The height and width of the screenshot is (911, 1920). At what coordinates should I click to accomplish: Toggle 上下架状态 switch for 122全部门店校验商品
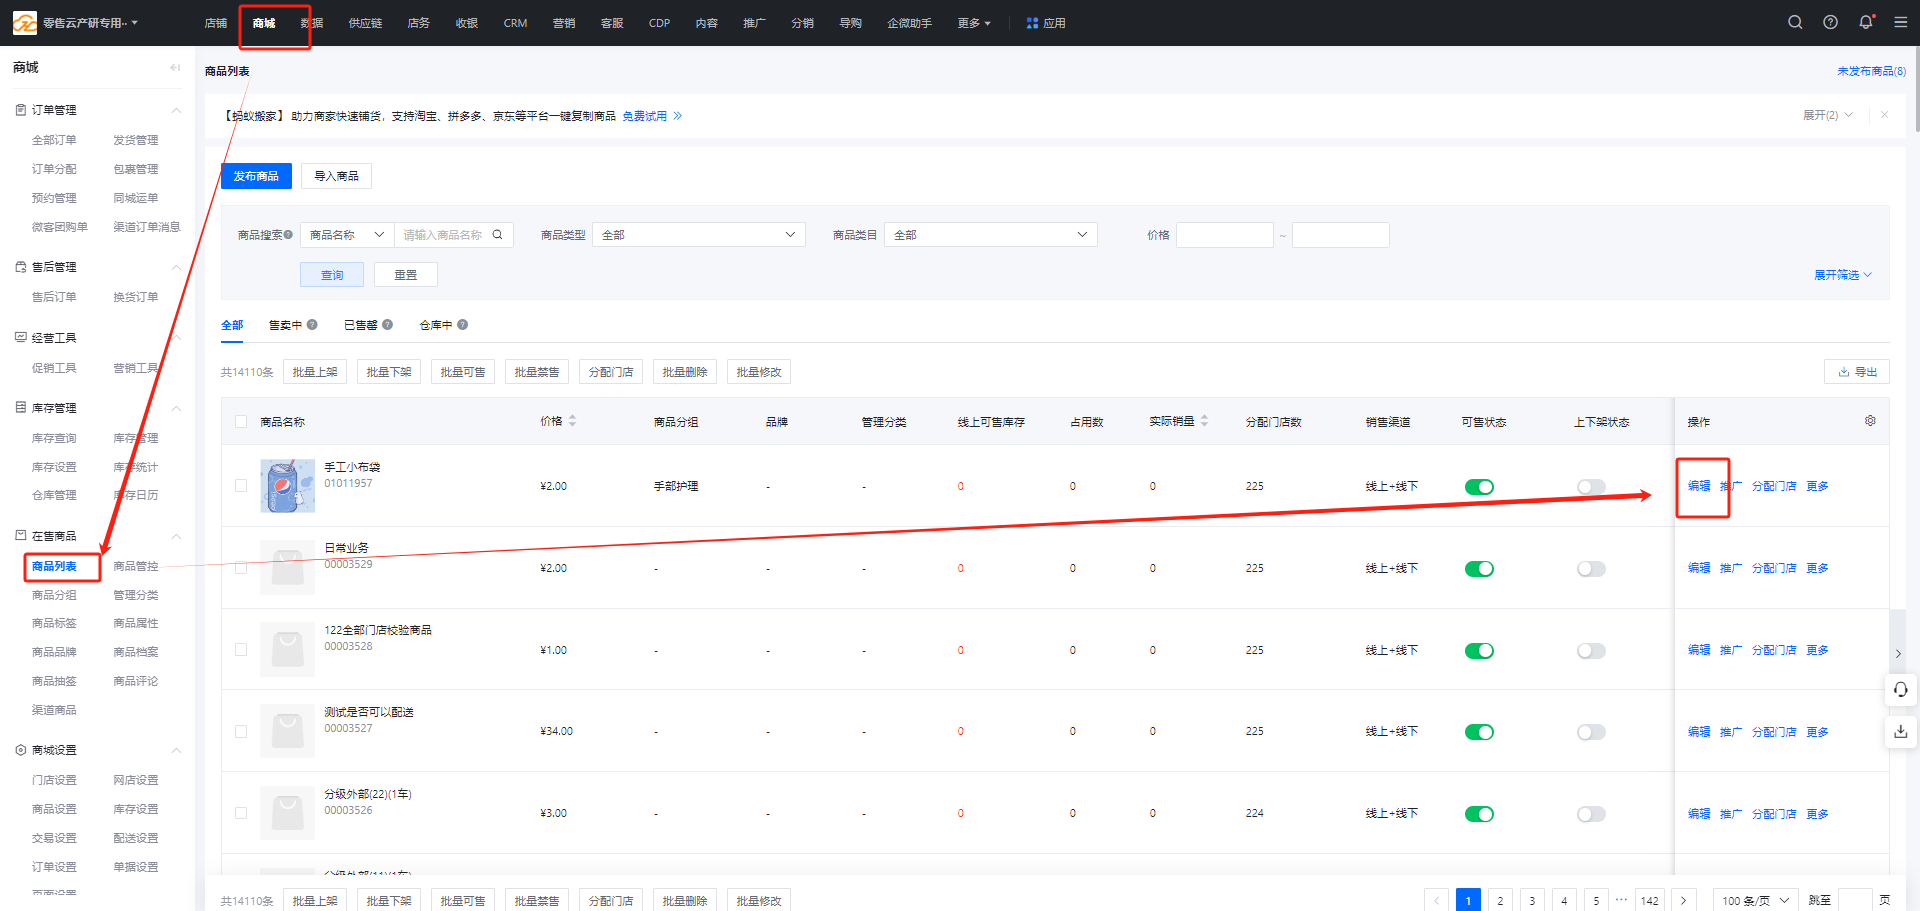point(1591,651)
